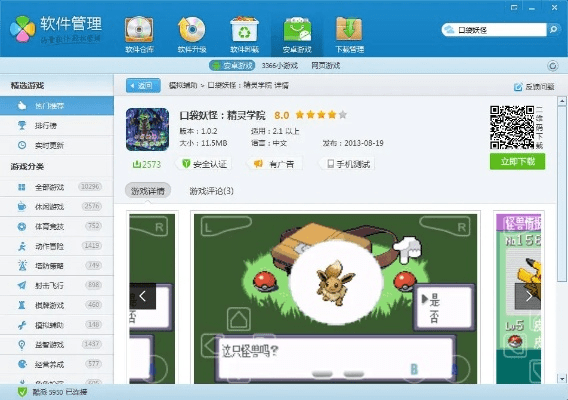Click the 2573 download count icon
The width and height of the screenshot is (568, 400).
tap(137, 164)
